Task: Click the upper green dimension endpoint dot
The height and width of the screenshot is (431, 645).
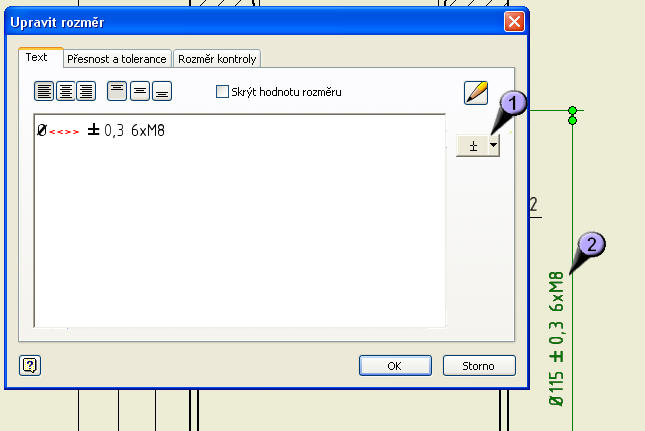Action: 573,110
